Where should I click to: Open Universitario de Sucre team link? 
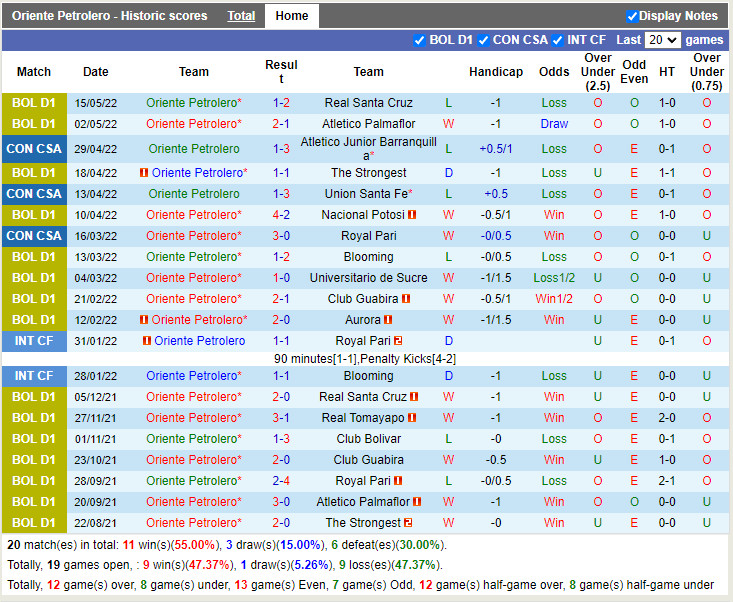coord(368,278)
